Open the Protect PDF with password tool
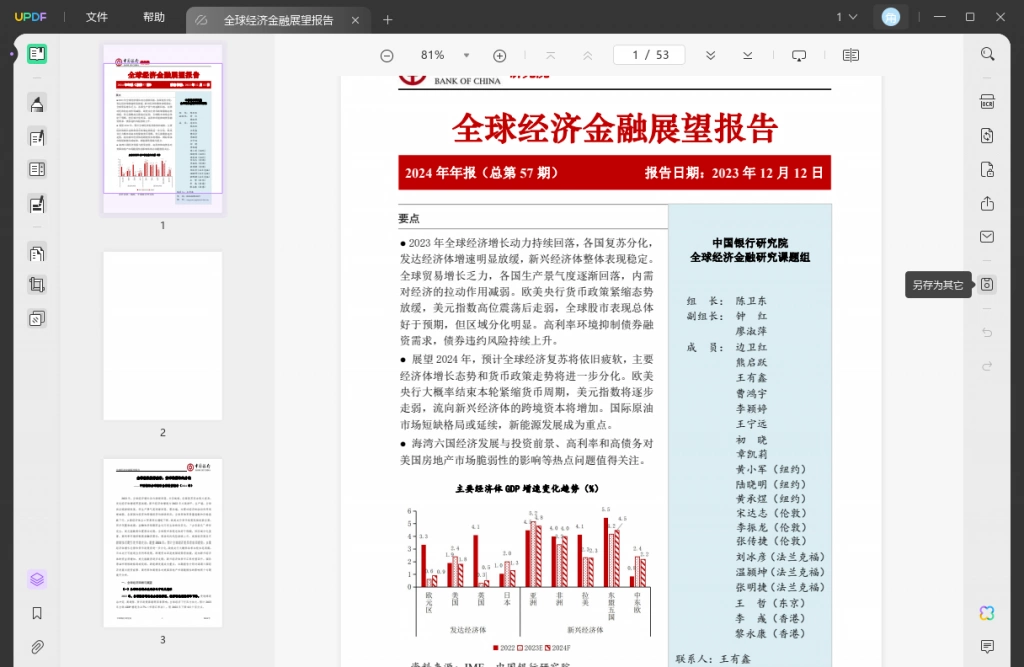Viewport: 1024px width, 667px height. (987, 170)
